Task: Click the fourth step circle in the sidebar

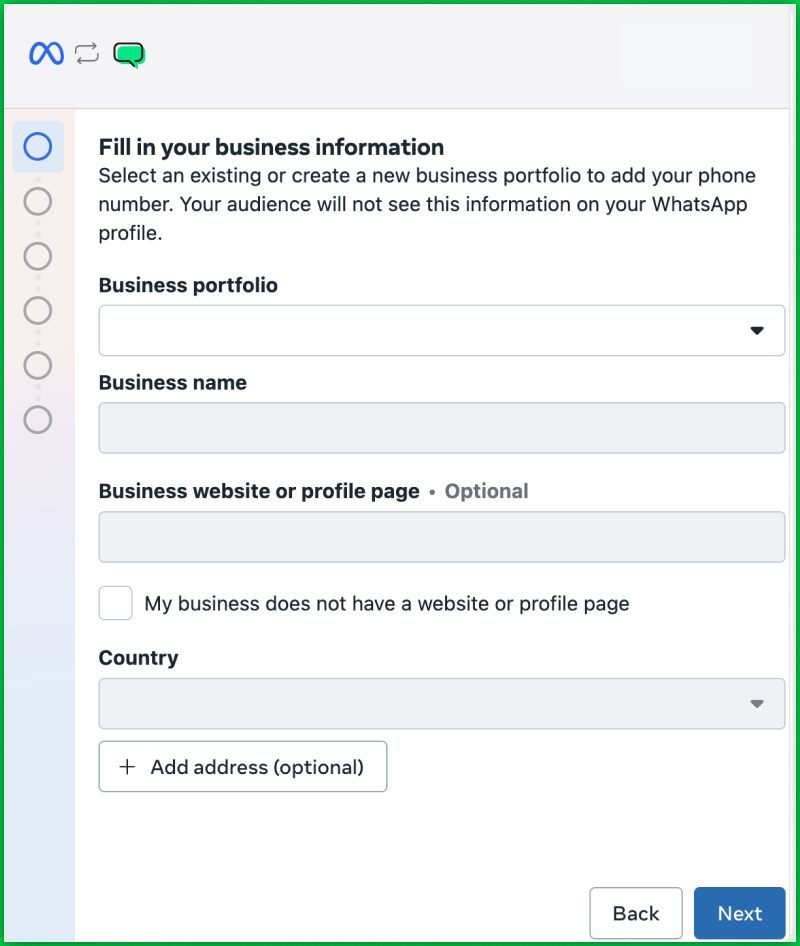Action: [x=37, y=310]
